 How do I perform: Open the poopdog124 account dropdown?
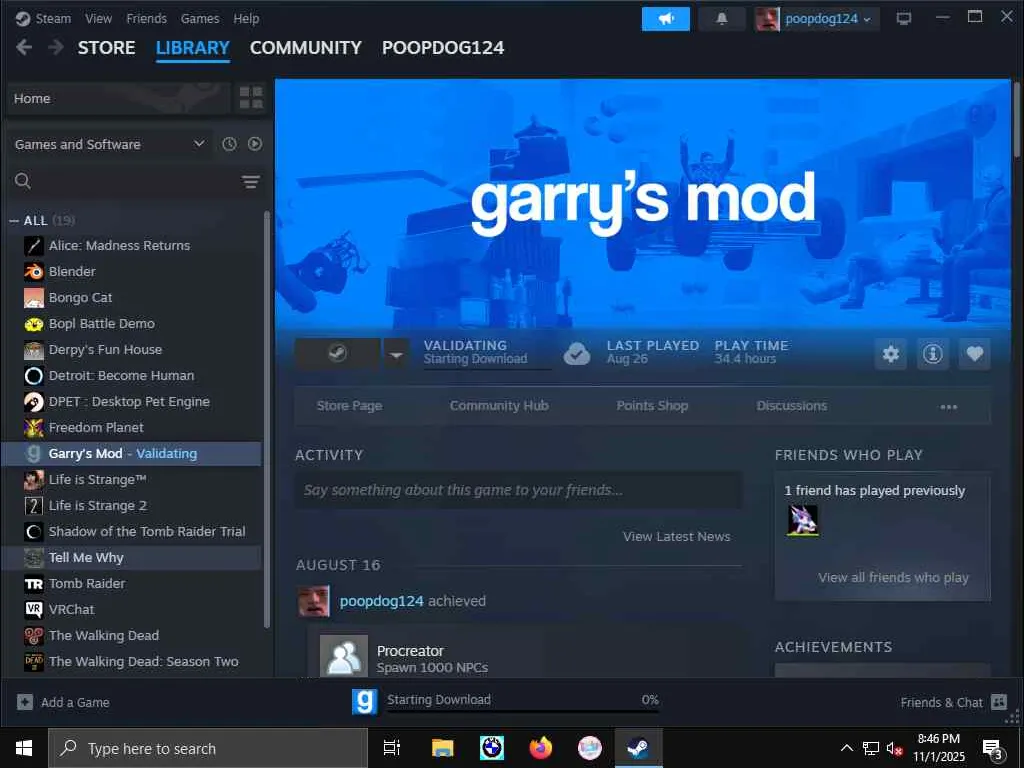click(816, 19)
